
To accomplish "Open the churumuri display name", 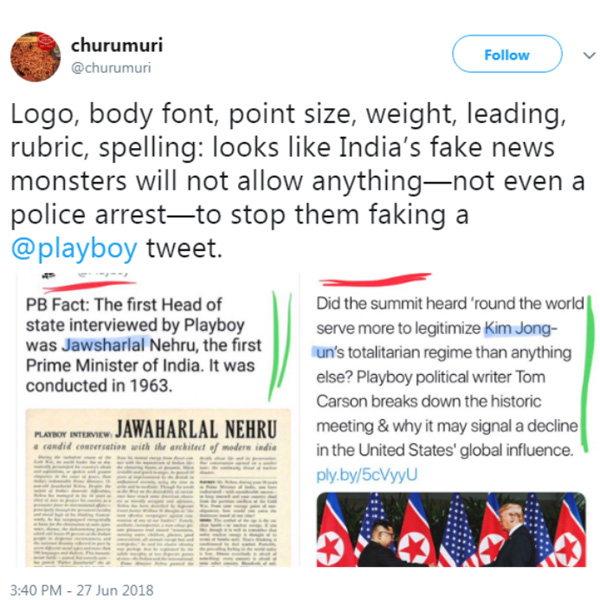I will pyautogui.click(x=117, y=45).
